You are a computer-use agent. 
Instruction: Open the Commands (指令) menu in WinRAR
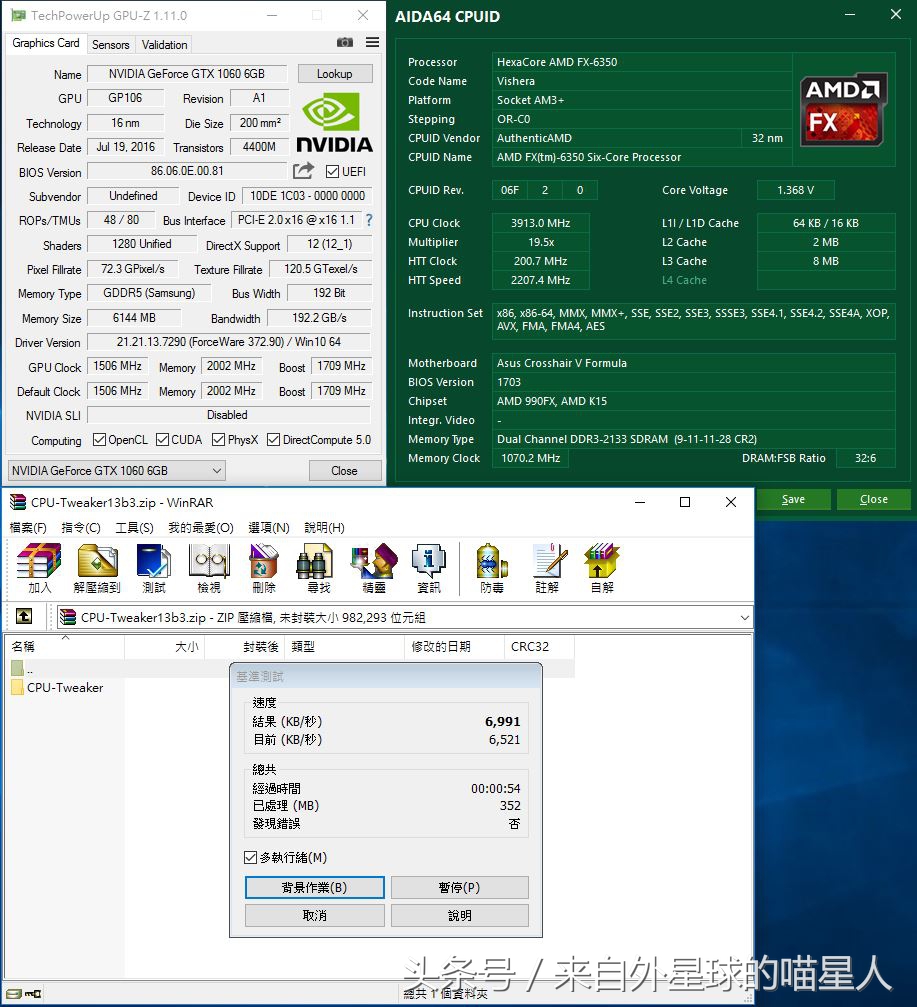click(81, 527)
